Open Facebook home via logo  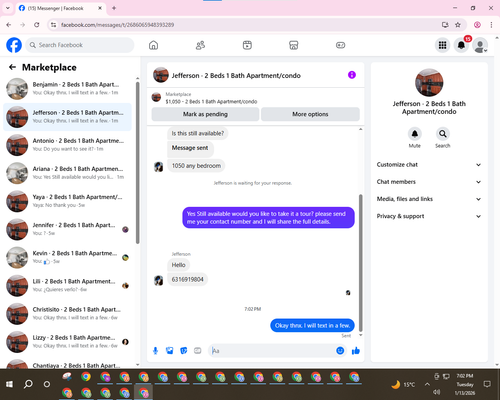[x=14, y=45]
